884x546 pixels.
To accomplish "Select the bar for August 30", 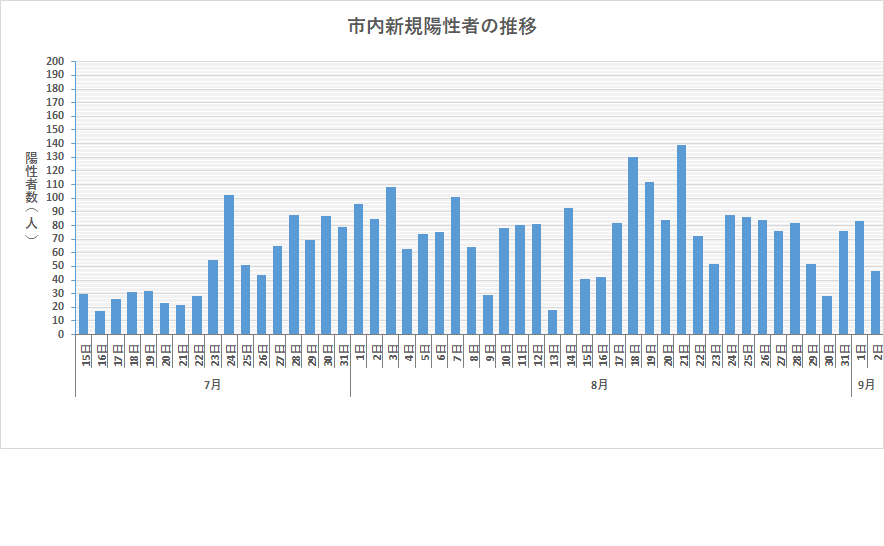I will pyautogui.click(x=827, y=315).
